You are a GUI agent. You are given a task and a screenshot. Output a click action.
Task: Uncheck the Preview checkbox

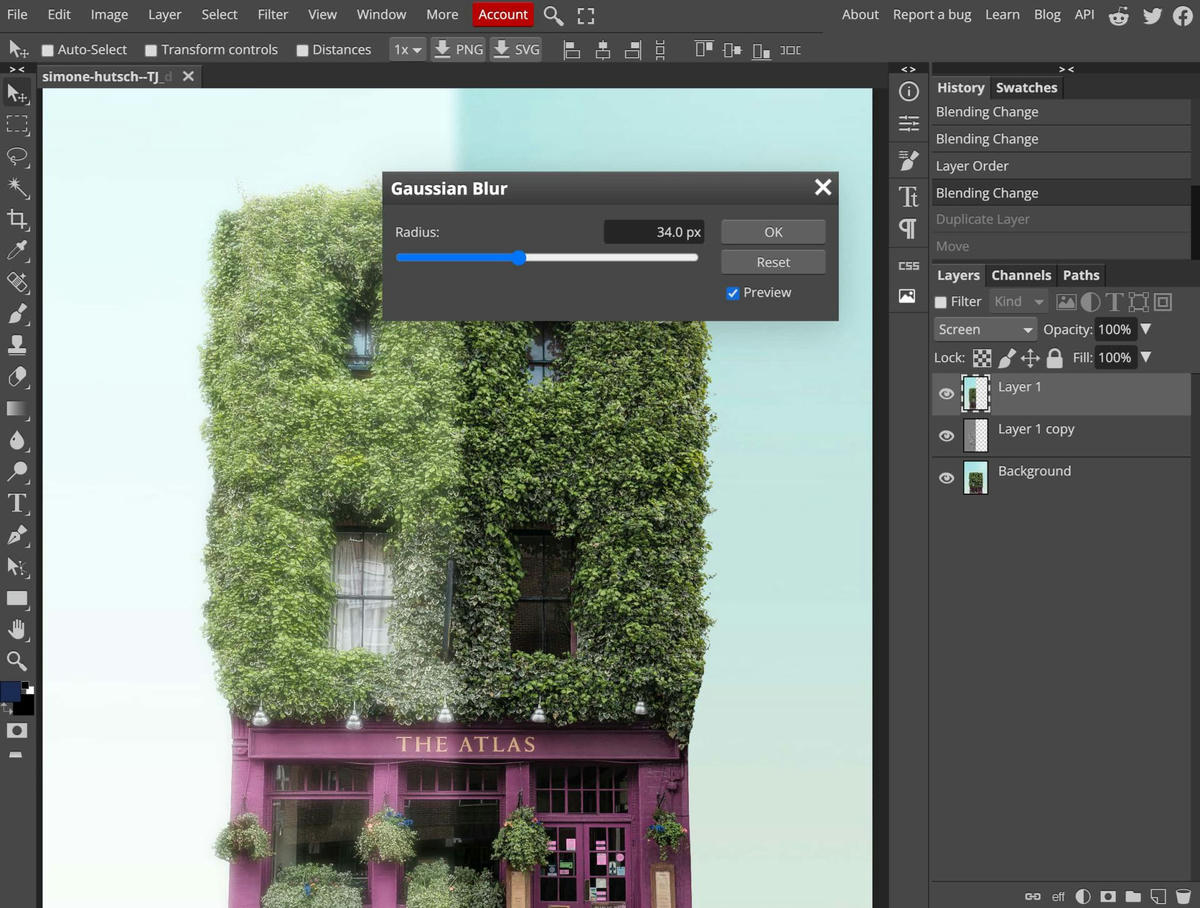pos(733,293)
